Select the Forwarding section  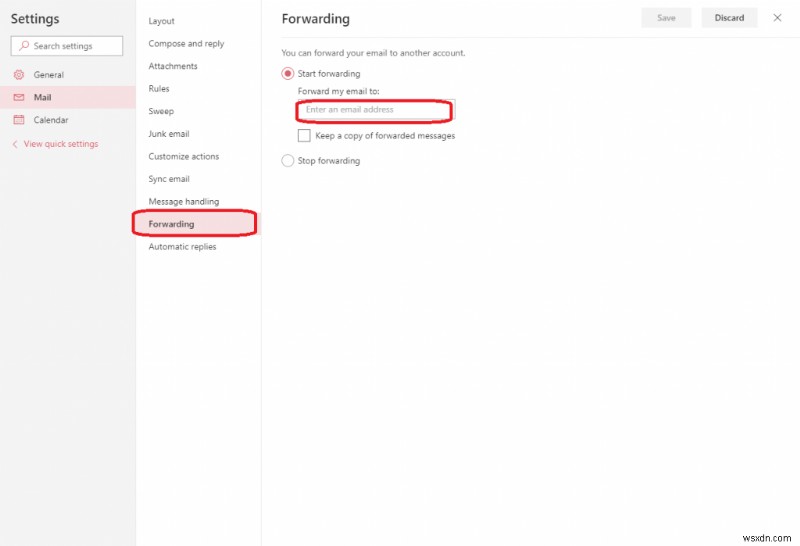click(x=198, y=224)
